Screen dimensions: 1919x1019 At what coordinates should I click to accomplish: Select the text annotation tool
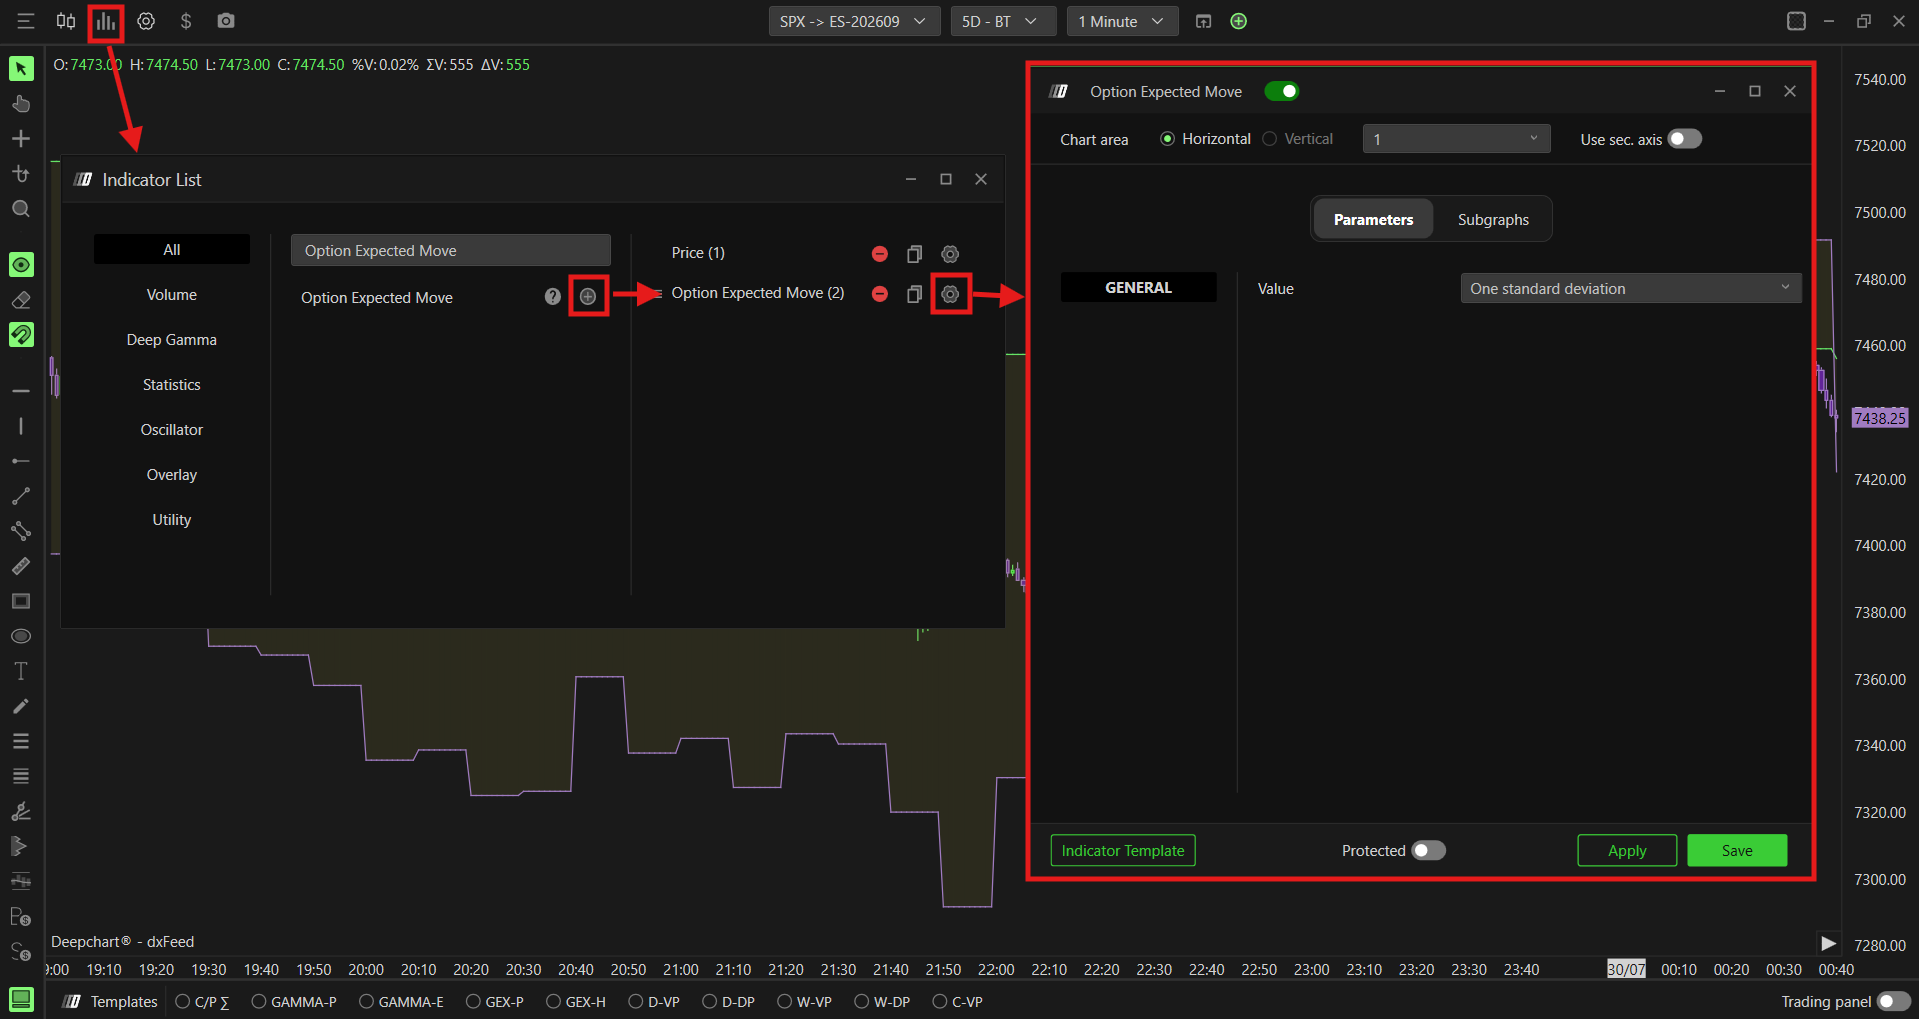tap(21, 671)
